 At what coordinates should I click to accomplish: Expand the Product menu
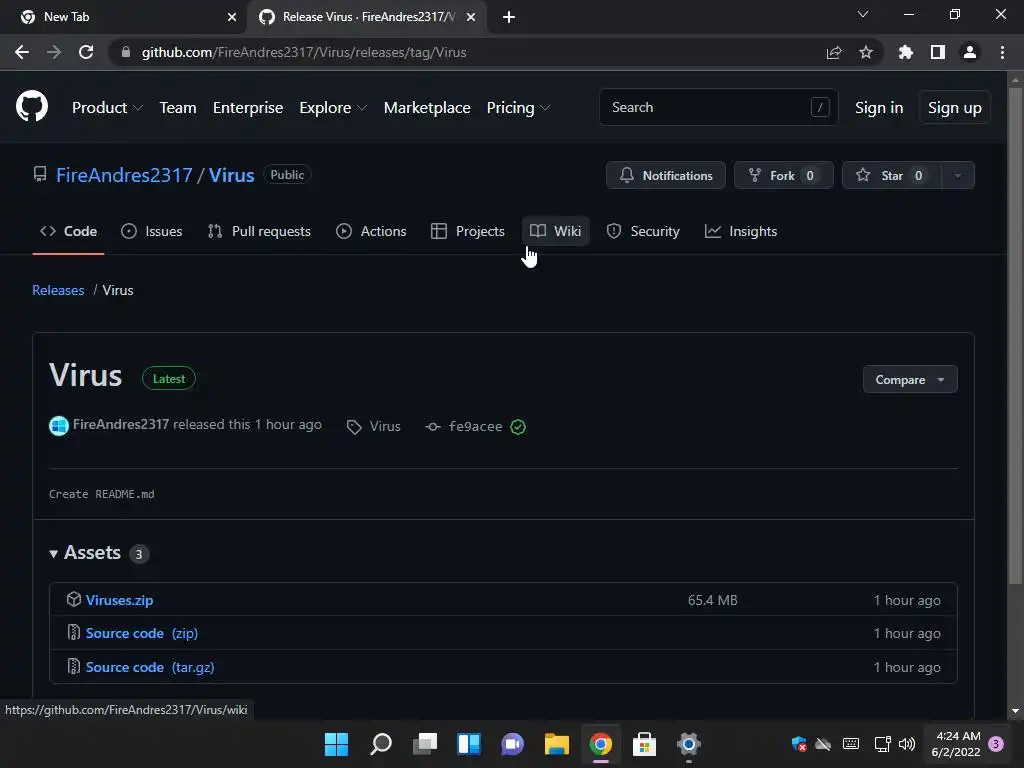107,107
